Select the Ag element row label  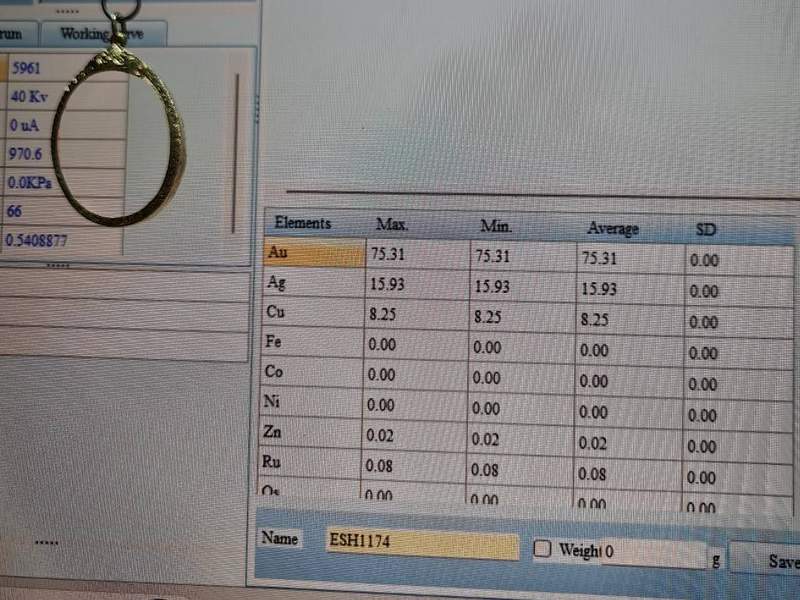coord(314,283)
